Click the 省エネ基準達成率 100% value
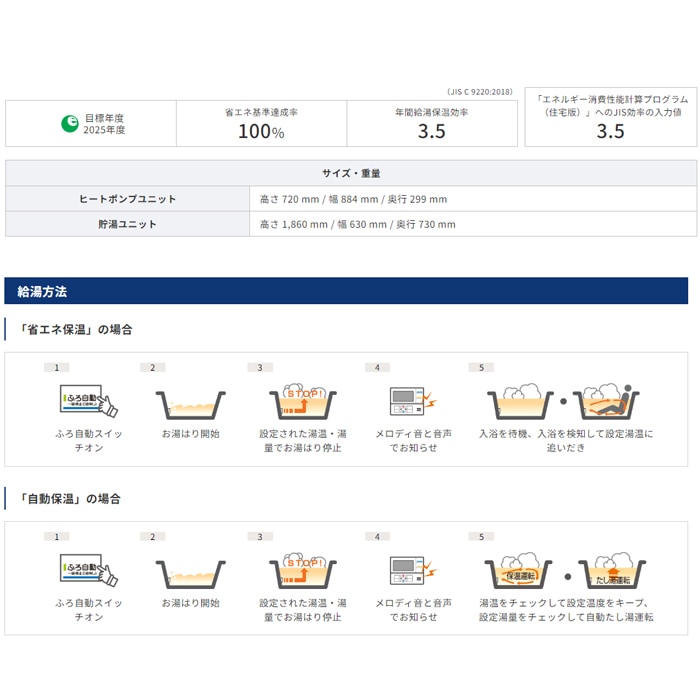 [x=261, y=131]
